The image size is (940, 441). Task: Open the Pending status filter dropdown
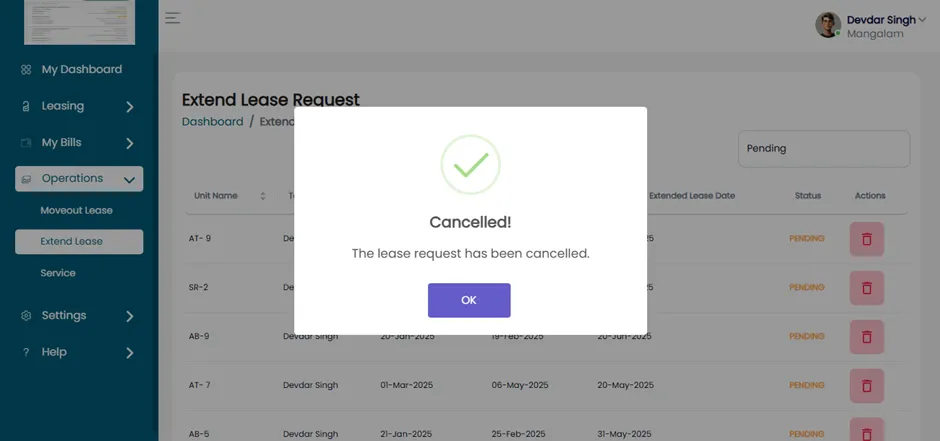tap(824, 149)
